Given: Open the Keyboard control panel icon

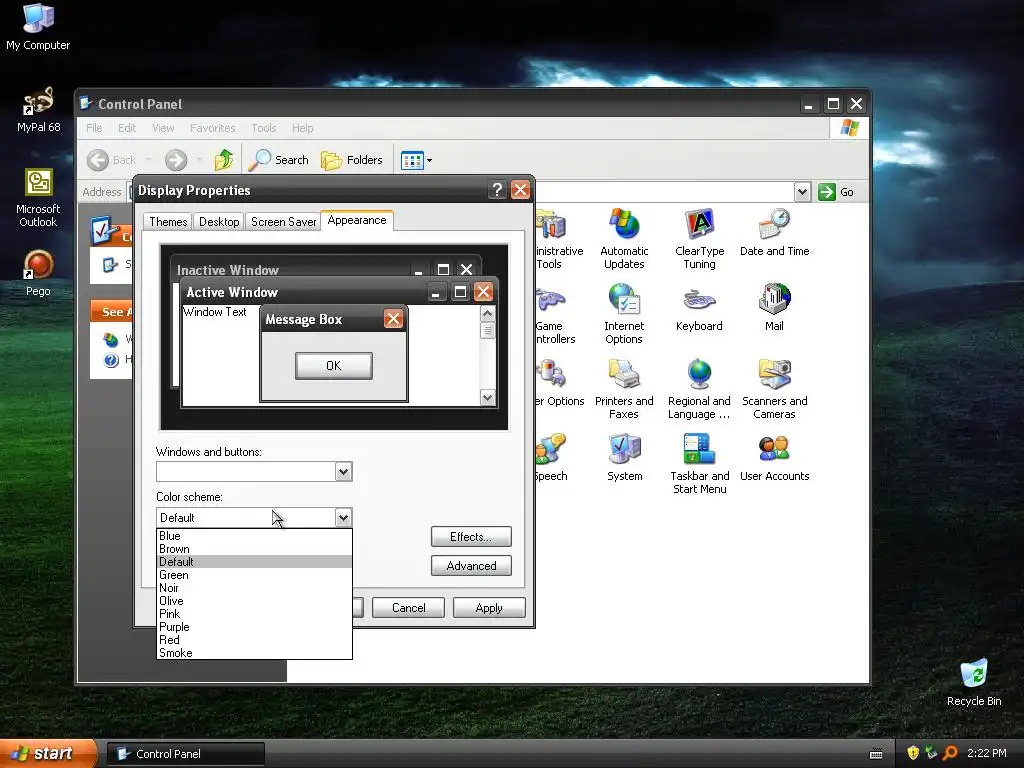Looking at the screenshot, I should click(699, 308).
